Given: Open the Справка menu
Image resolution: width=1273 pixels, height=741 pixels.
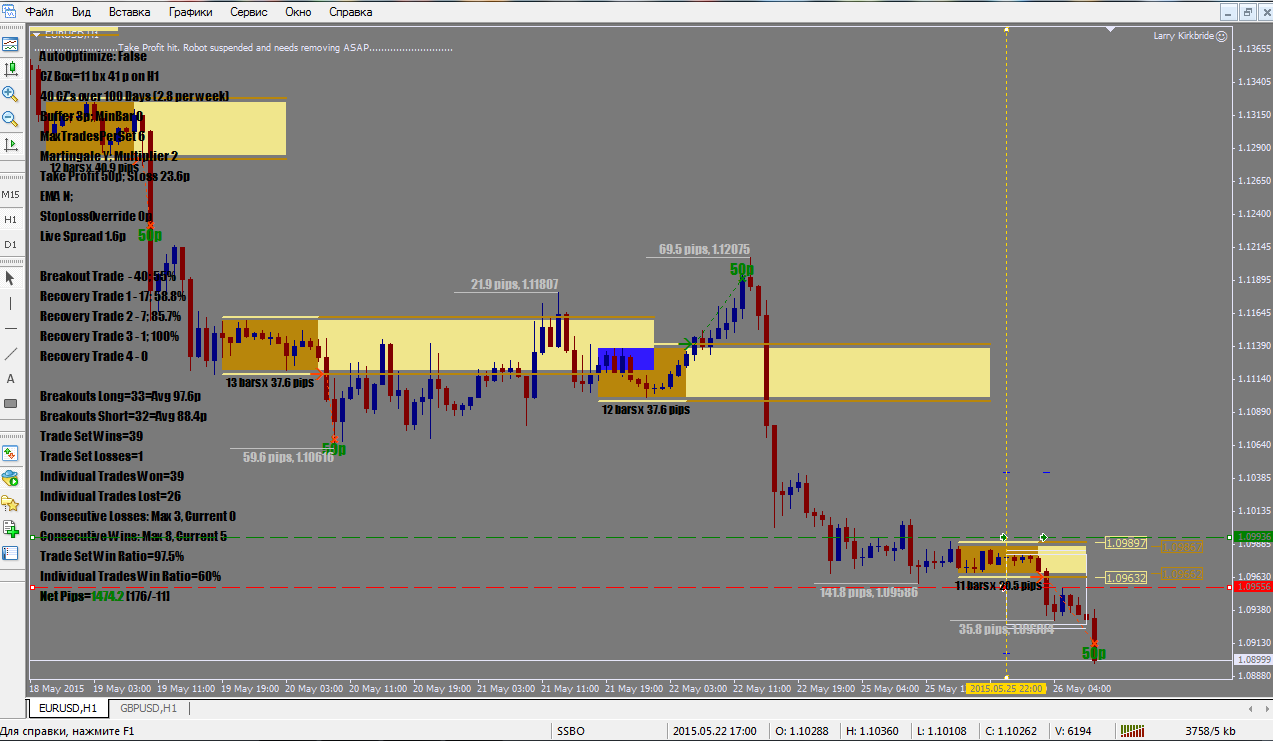Looking at the screenshot, I should point(350,12).
